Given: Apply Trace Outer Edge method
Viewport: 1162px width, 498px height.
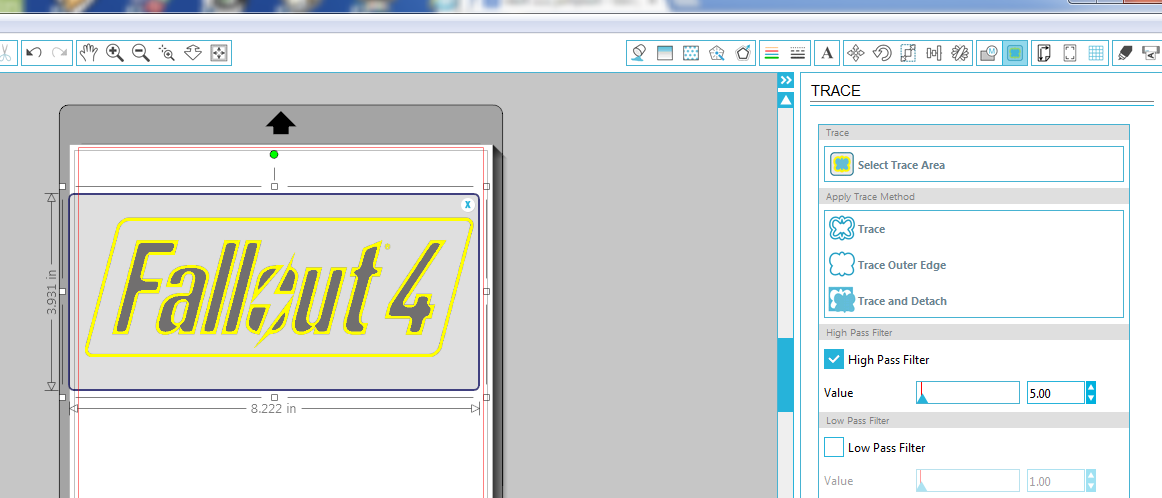Looking at the screenshot, I should tap(888, 265).
